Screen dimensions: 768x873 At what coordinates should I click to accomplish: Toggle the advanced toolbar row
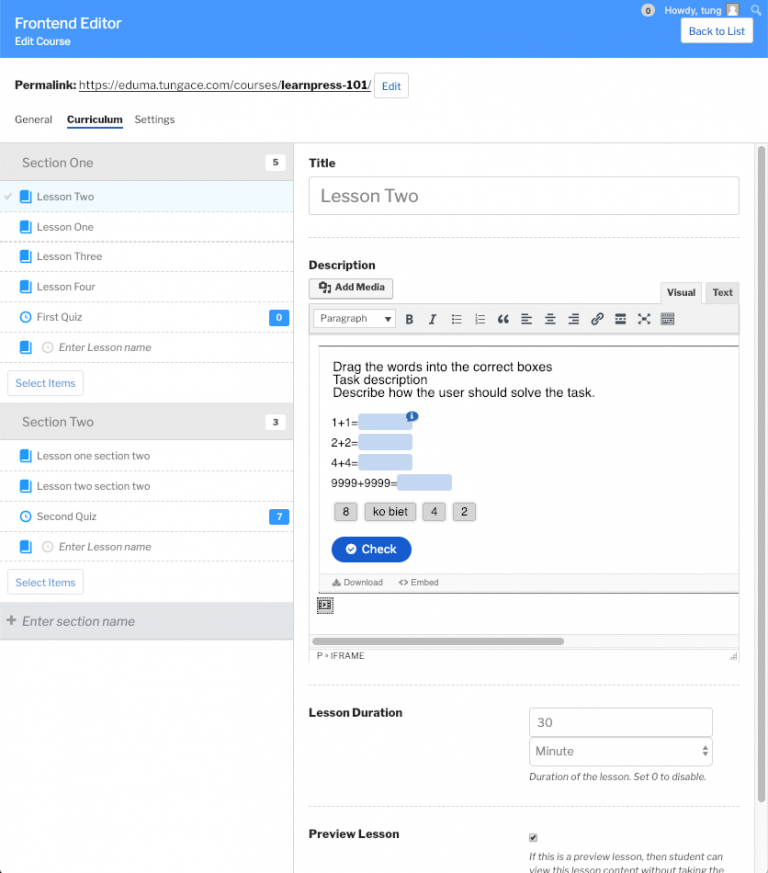(x=668, y=319)
